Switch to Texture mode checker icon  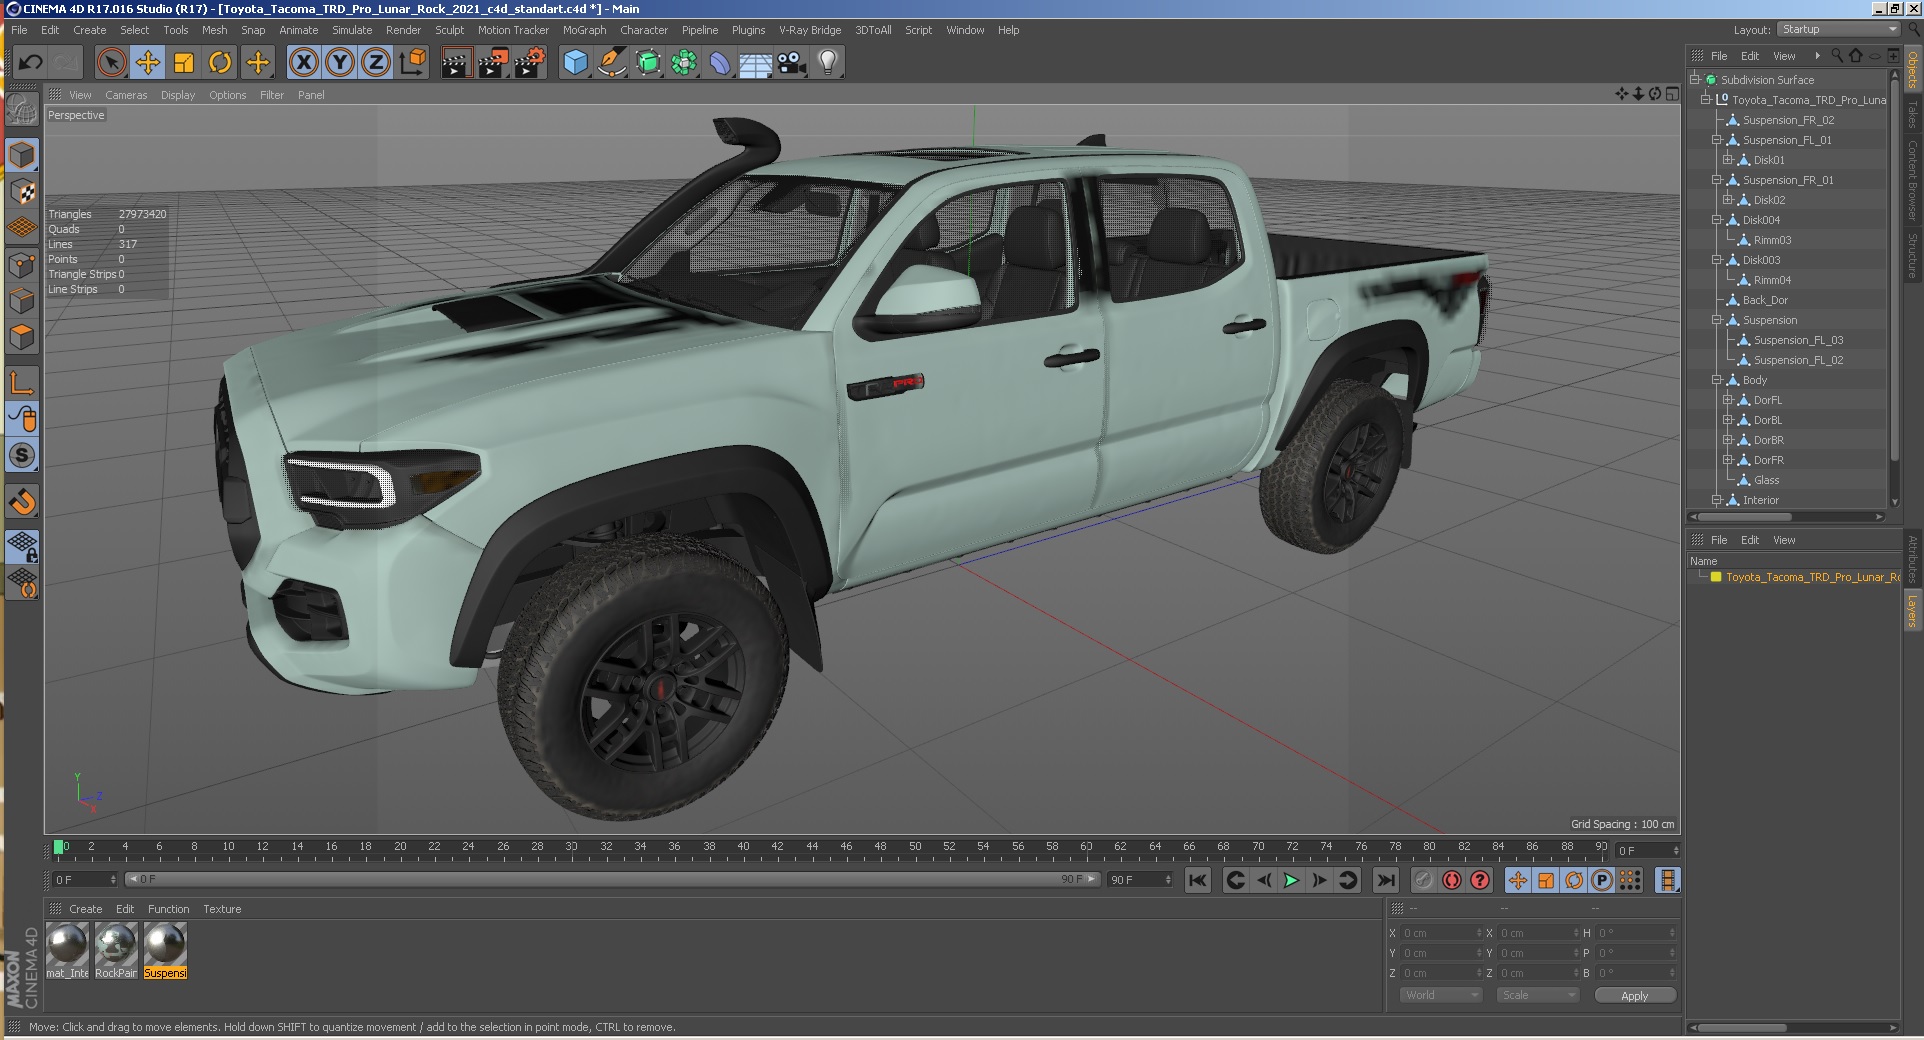pyautogui.click(x=22, y=192)
